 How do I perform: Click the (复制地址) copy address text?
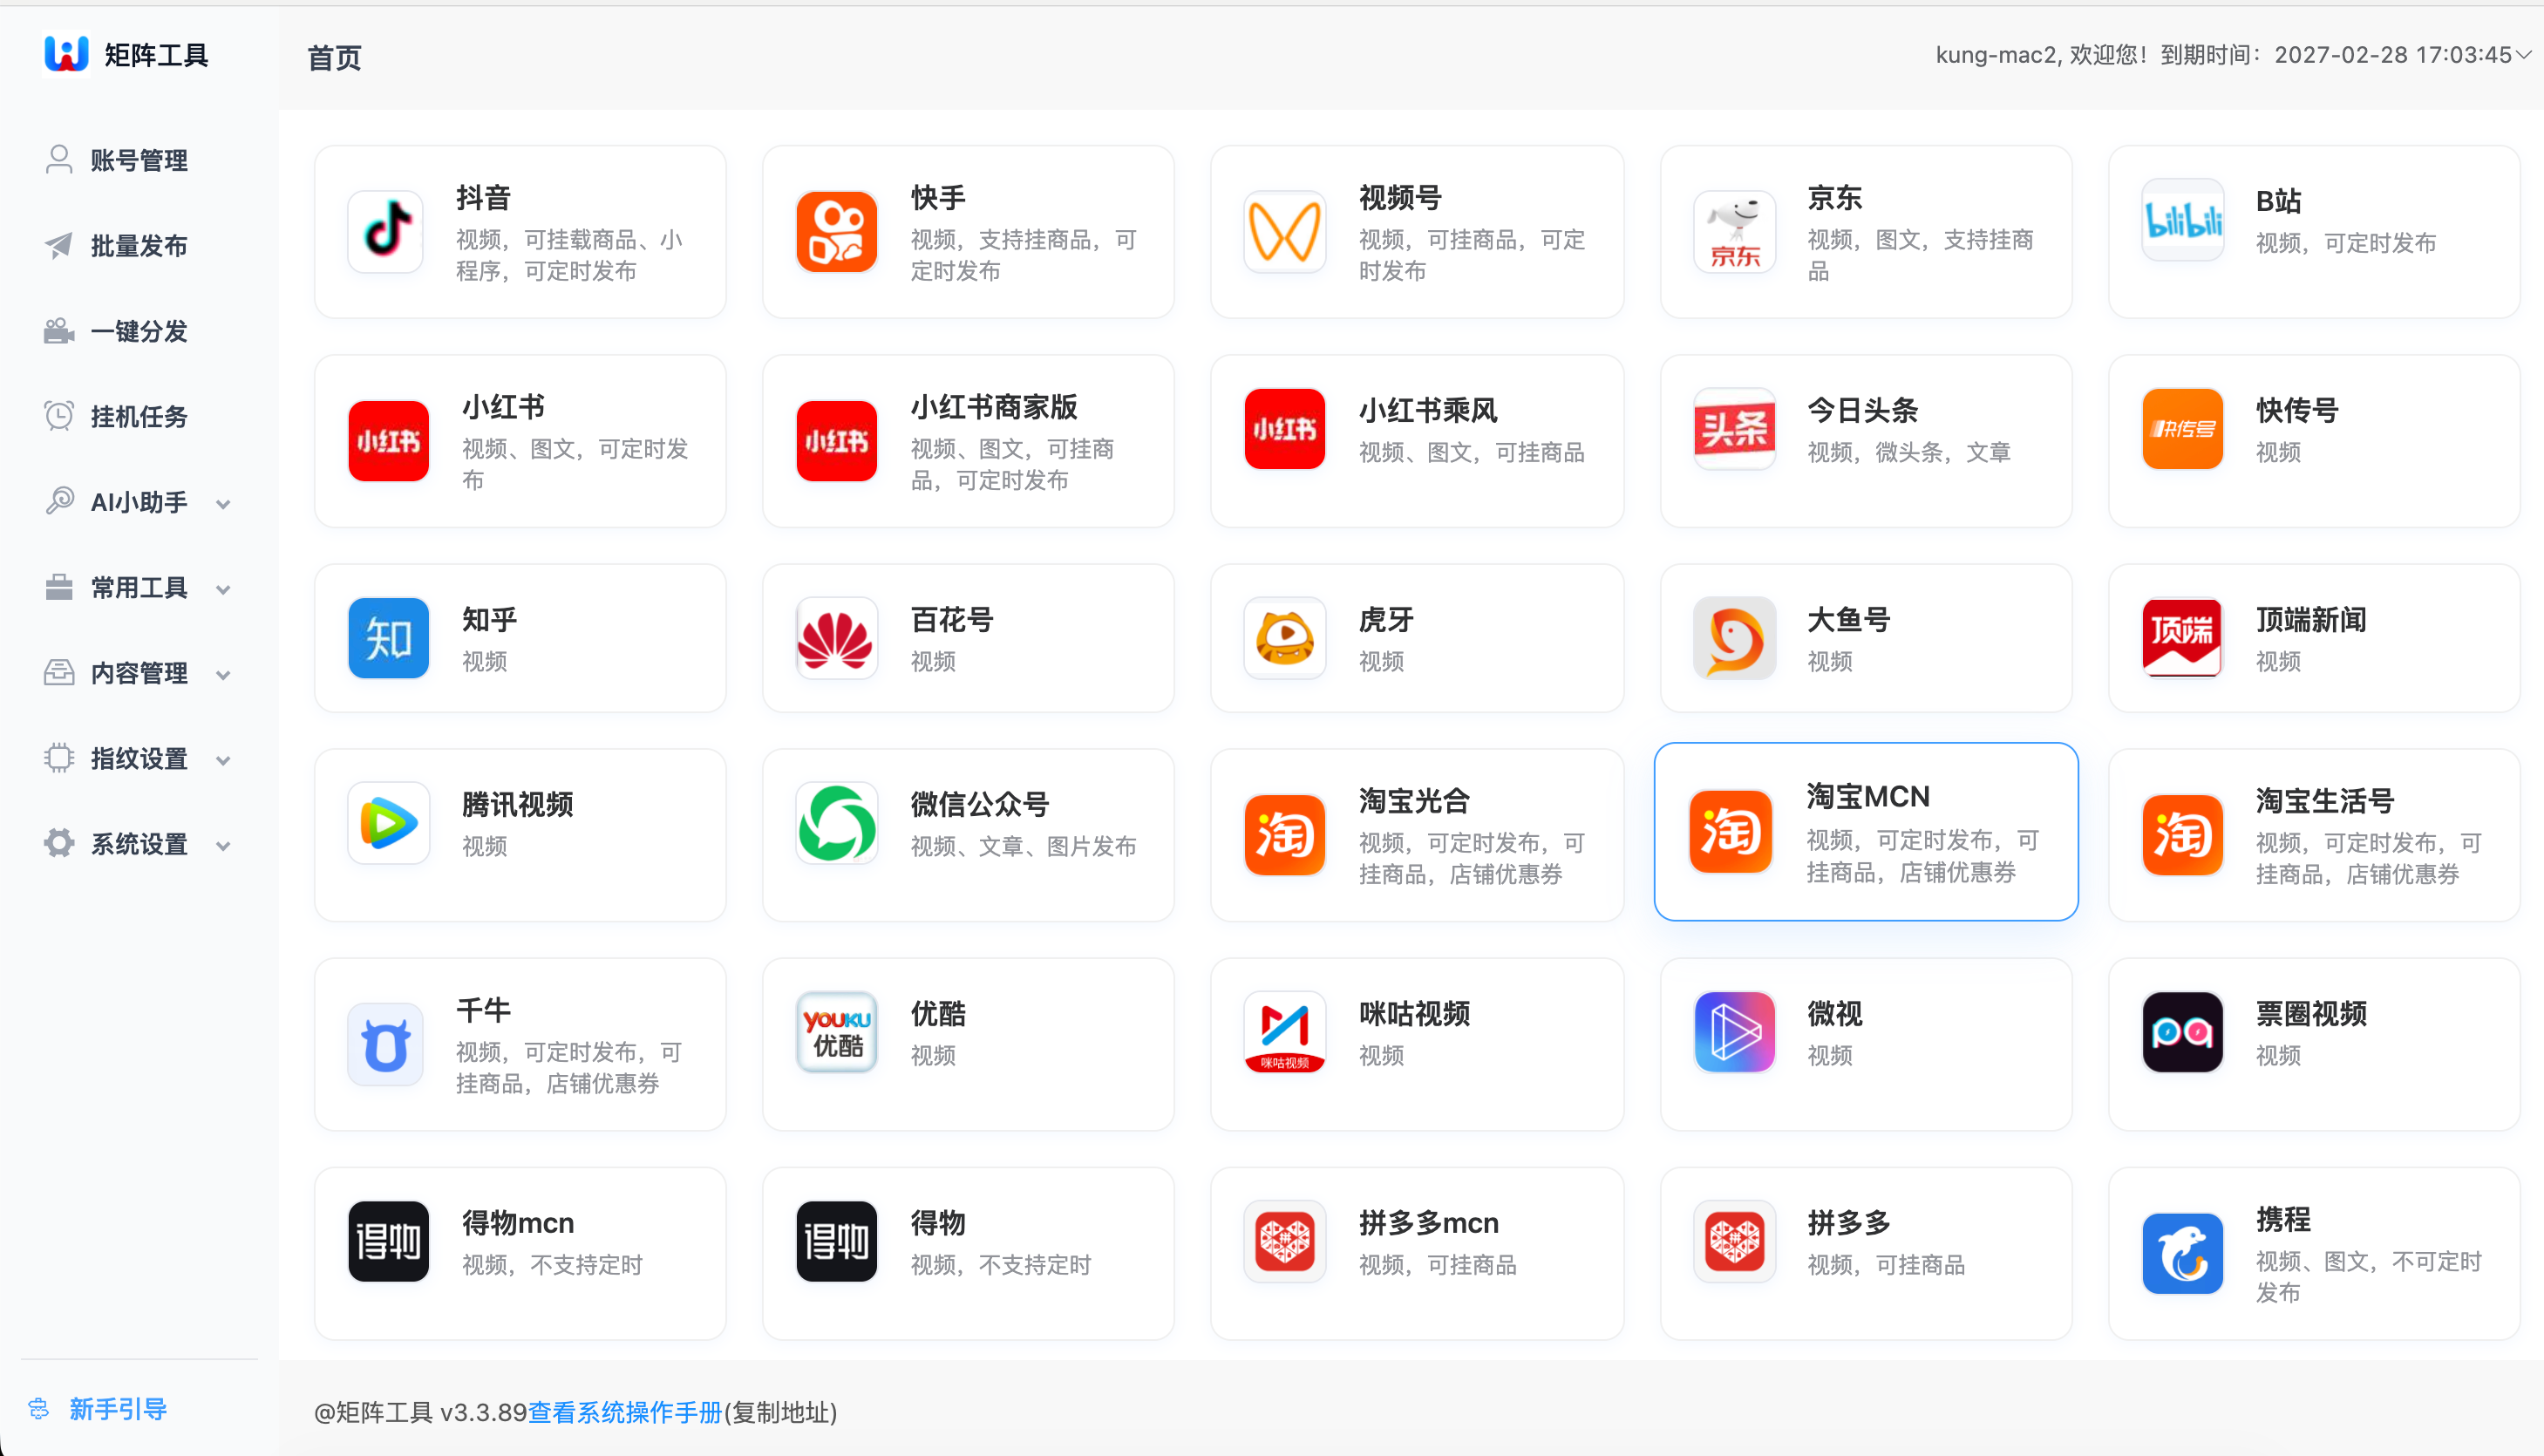[x=781, y=1412]
